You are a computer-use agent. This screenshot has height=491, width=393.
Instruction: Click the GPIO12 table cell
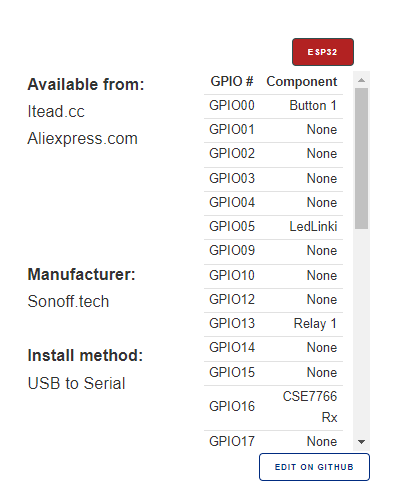point(232,300)
